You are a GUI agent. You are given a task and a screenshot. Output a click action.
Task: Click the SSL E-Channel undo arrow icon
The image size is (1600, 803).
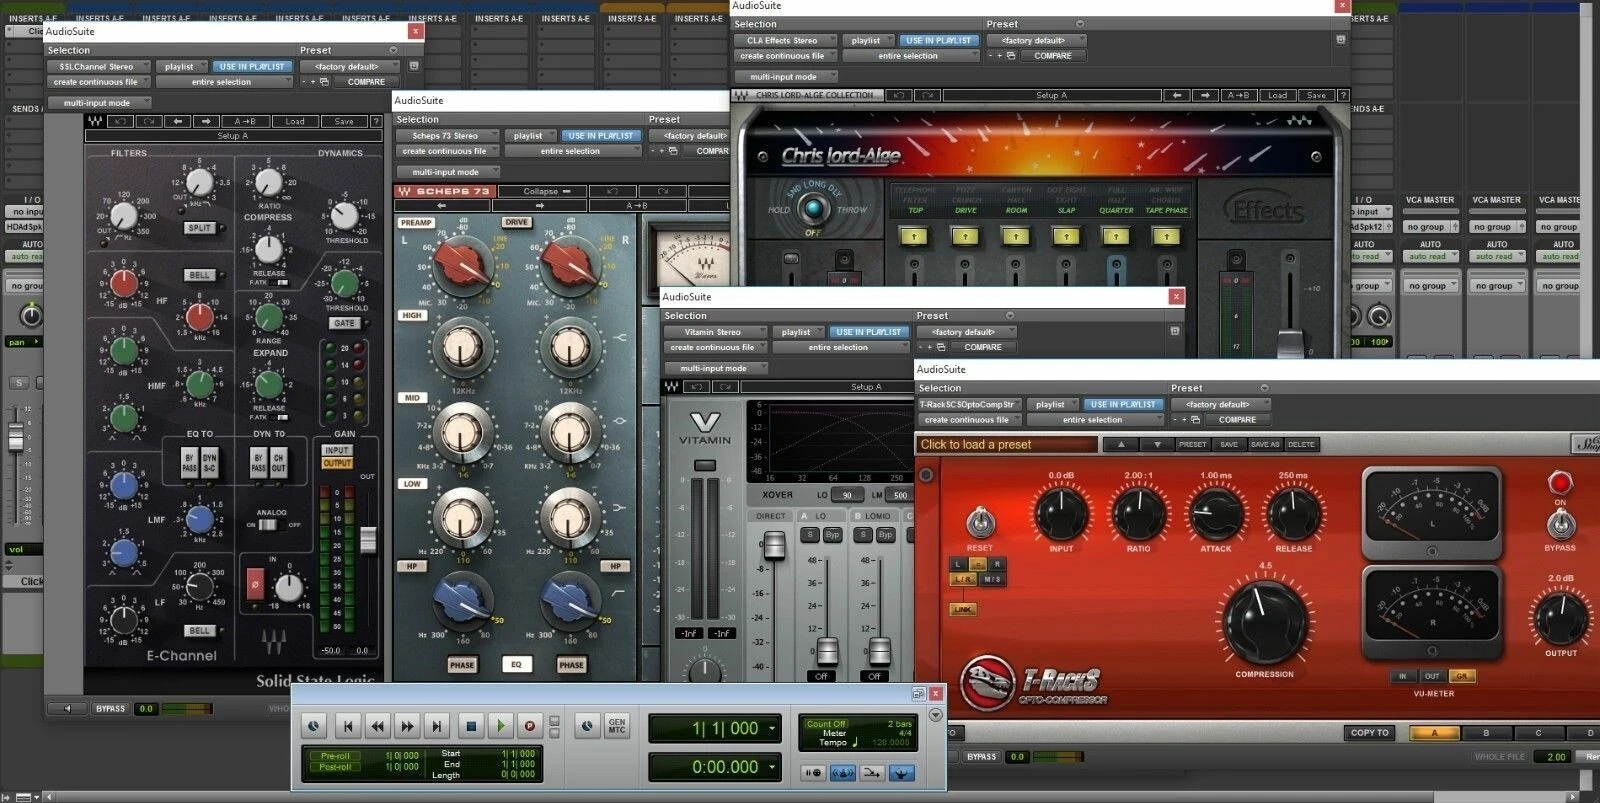[121, 121]
